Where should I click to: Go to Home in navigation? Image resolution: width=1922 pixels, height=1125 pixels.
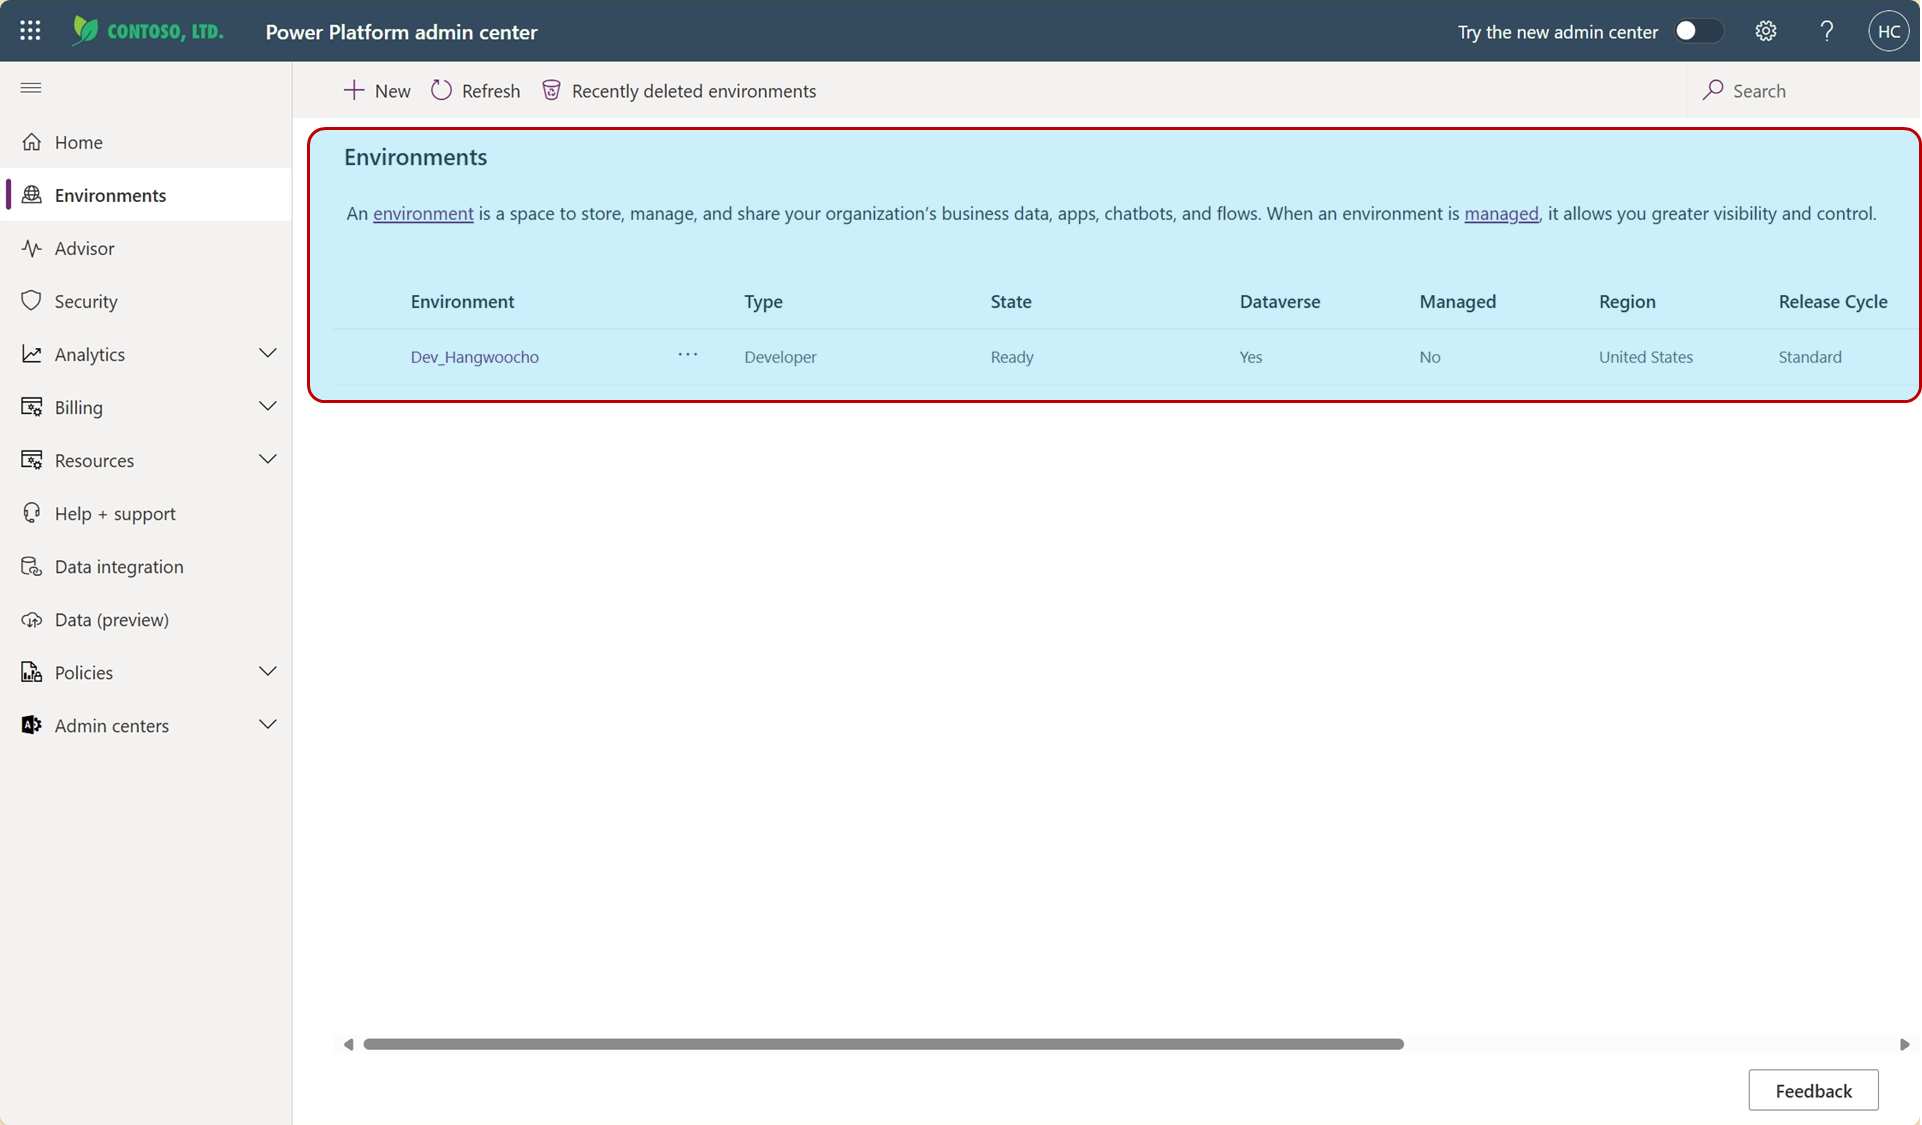click(x=146, y=142)
